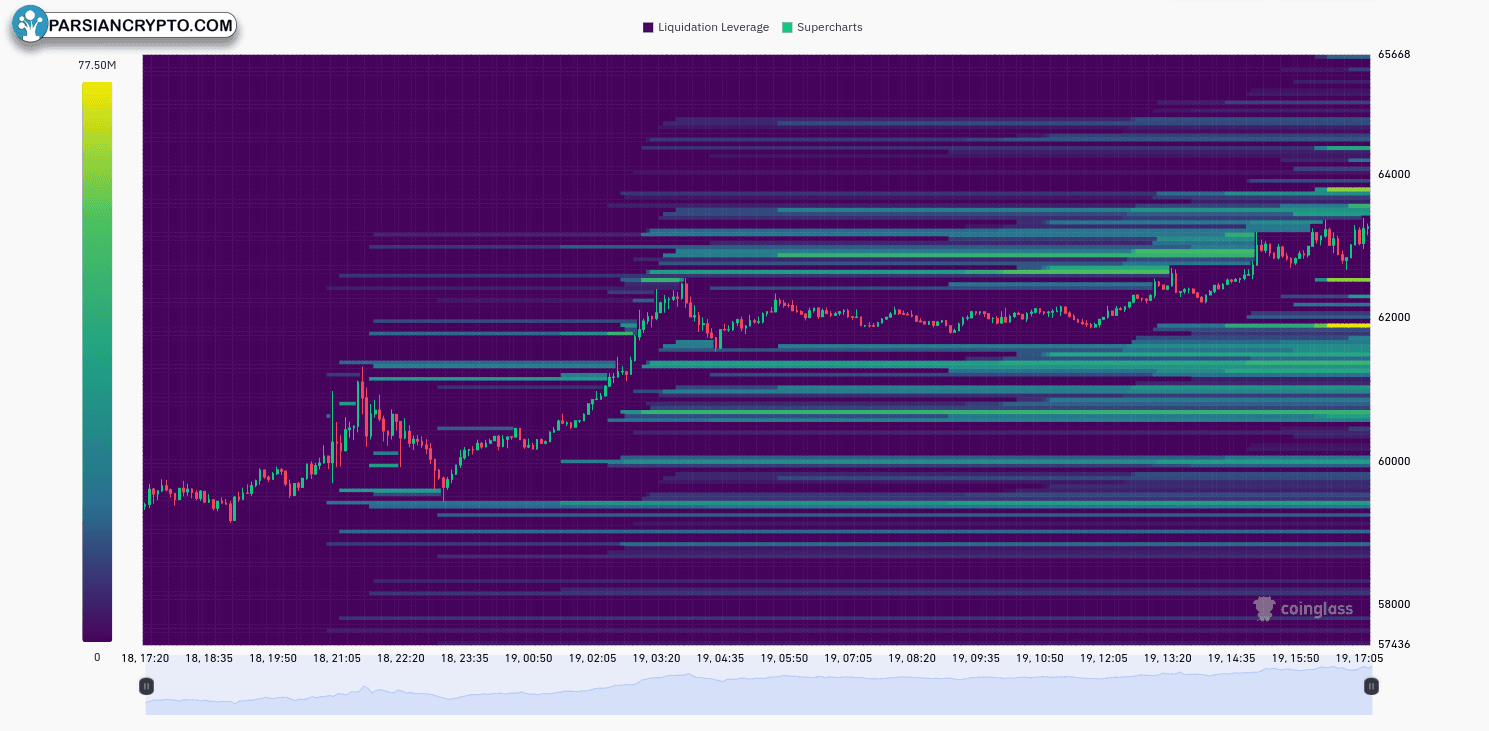Click the '19, 09:35' time axis label

(976, 658)
